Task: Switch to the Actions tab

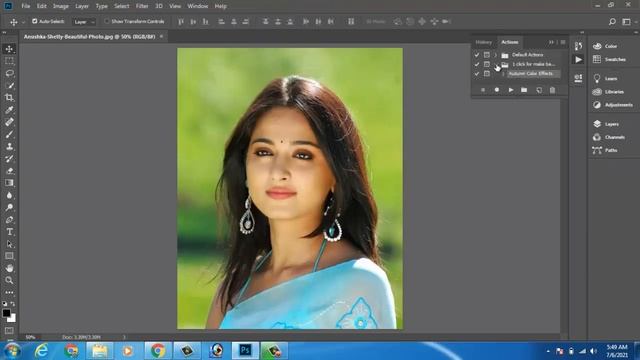Action: [x=510, y=42]
